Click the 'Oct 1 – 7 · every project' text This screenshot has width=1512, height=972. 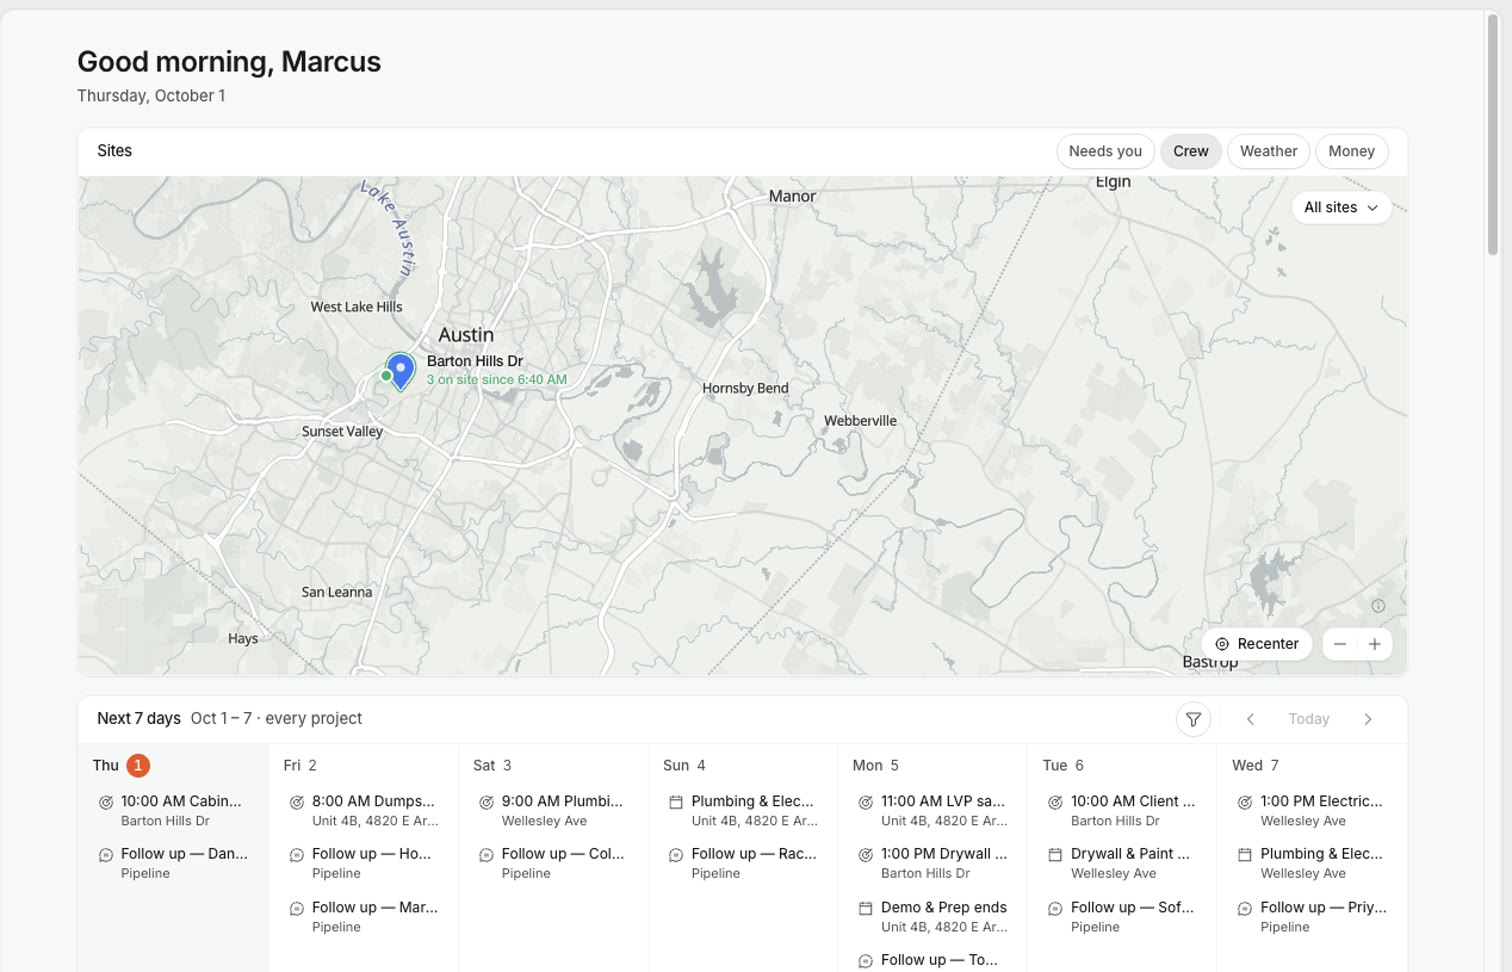276,719
